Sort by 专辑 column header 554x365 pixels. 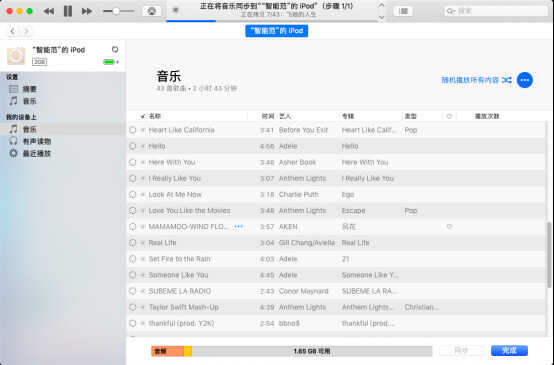348,116
